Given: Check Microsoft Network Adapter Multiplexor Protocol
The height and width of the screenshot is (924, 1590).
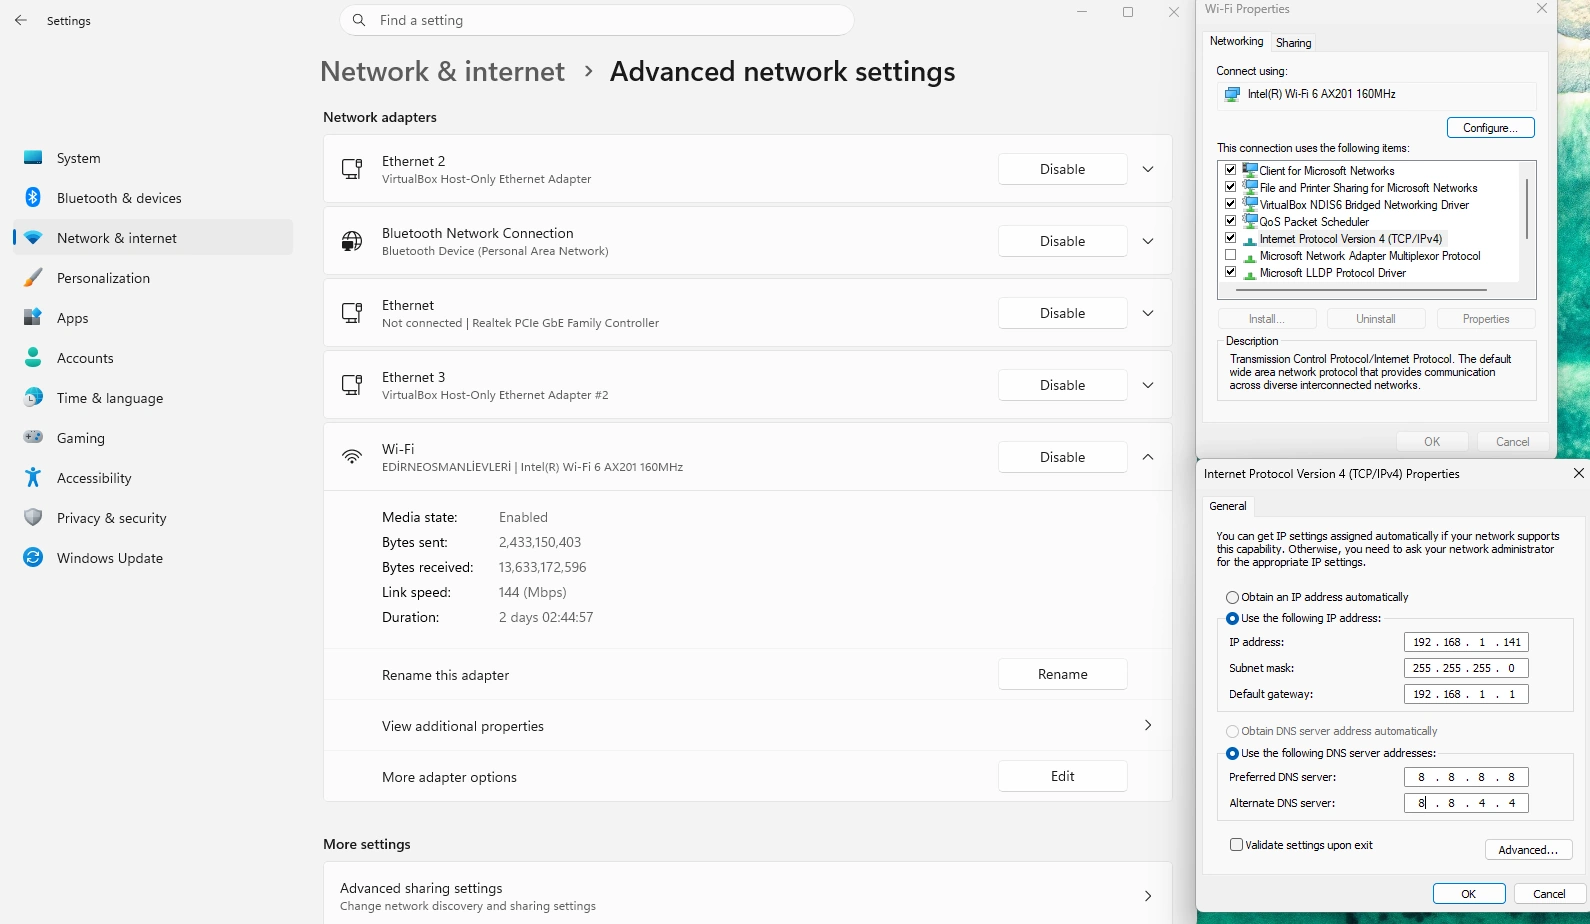Looking at the screenshot, I should pos(1231,255).
